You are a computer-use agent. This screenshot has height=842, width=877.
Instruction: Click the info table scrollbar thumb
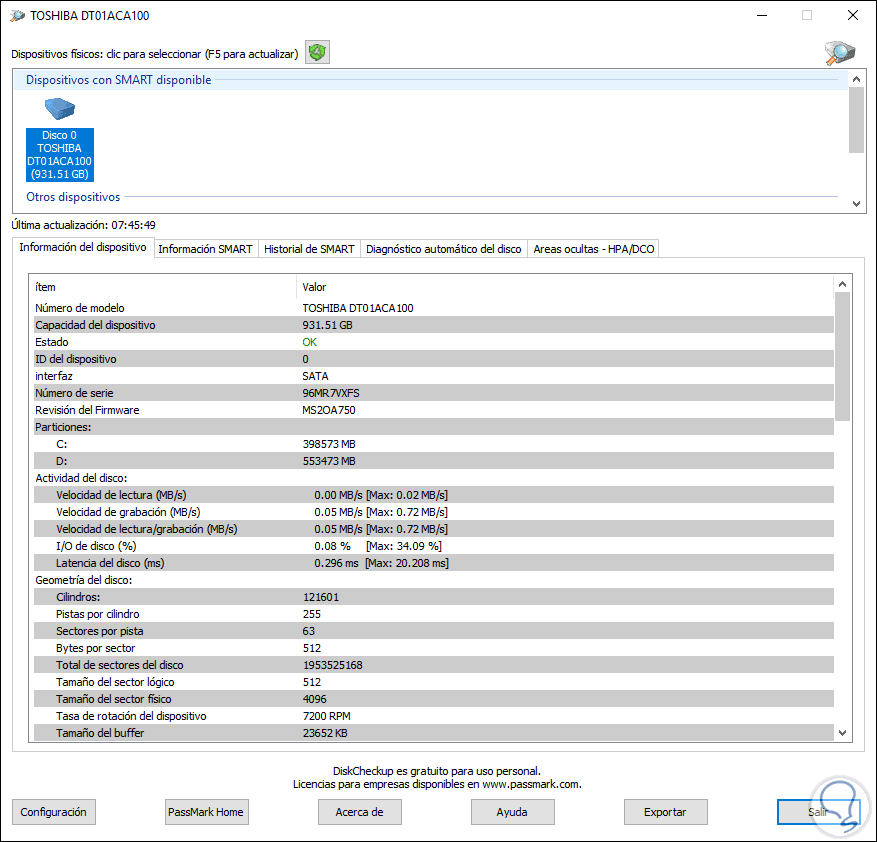point(842,356)
